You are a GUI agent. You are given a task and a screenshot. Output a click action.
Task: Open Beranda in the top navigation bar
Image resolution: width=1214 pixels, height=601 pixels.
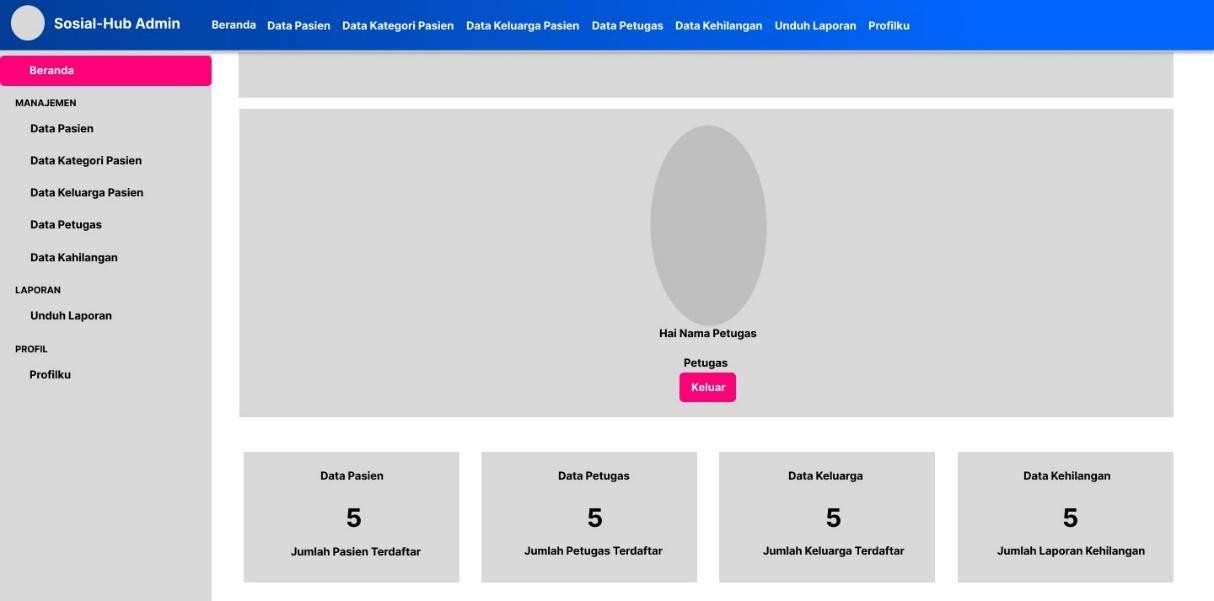click(233, 25)
